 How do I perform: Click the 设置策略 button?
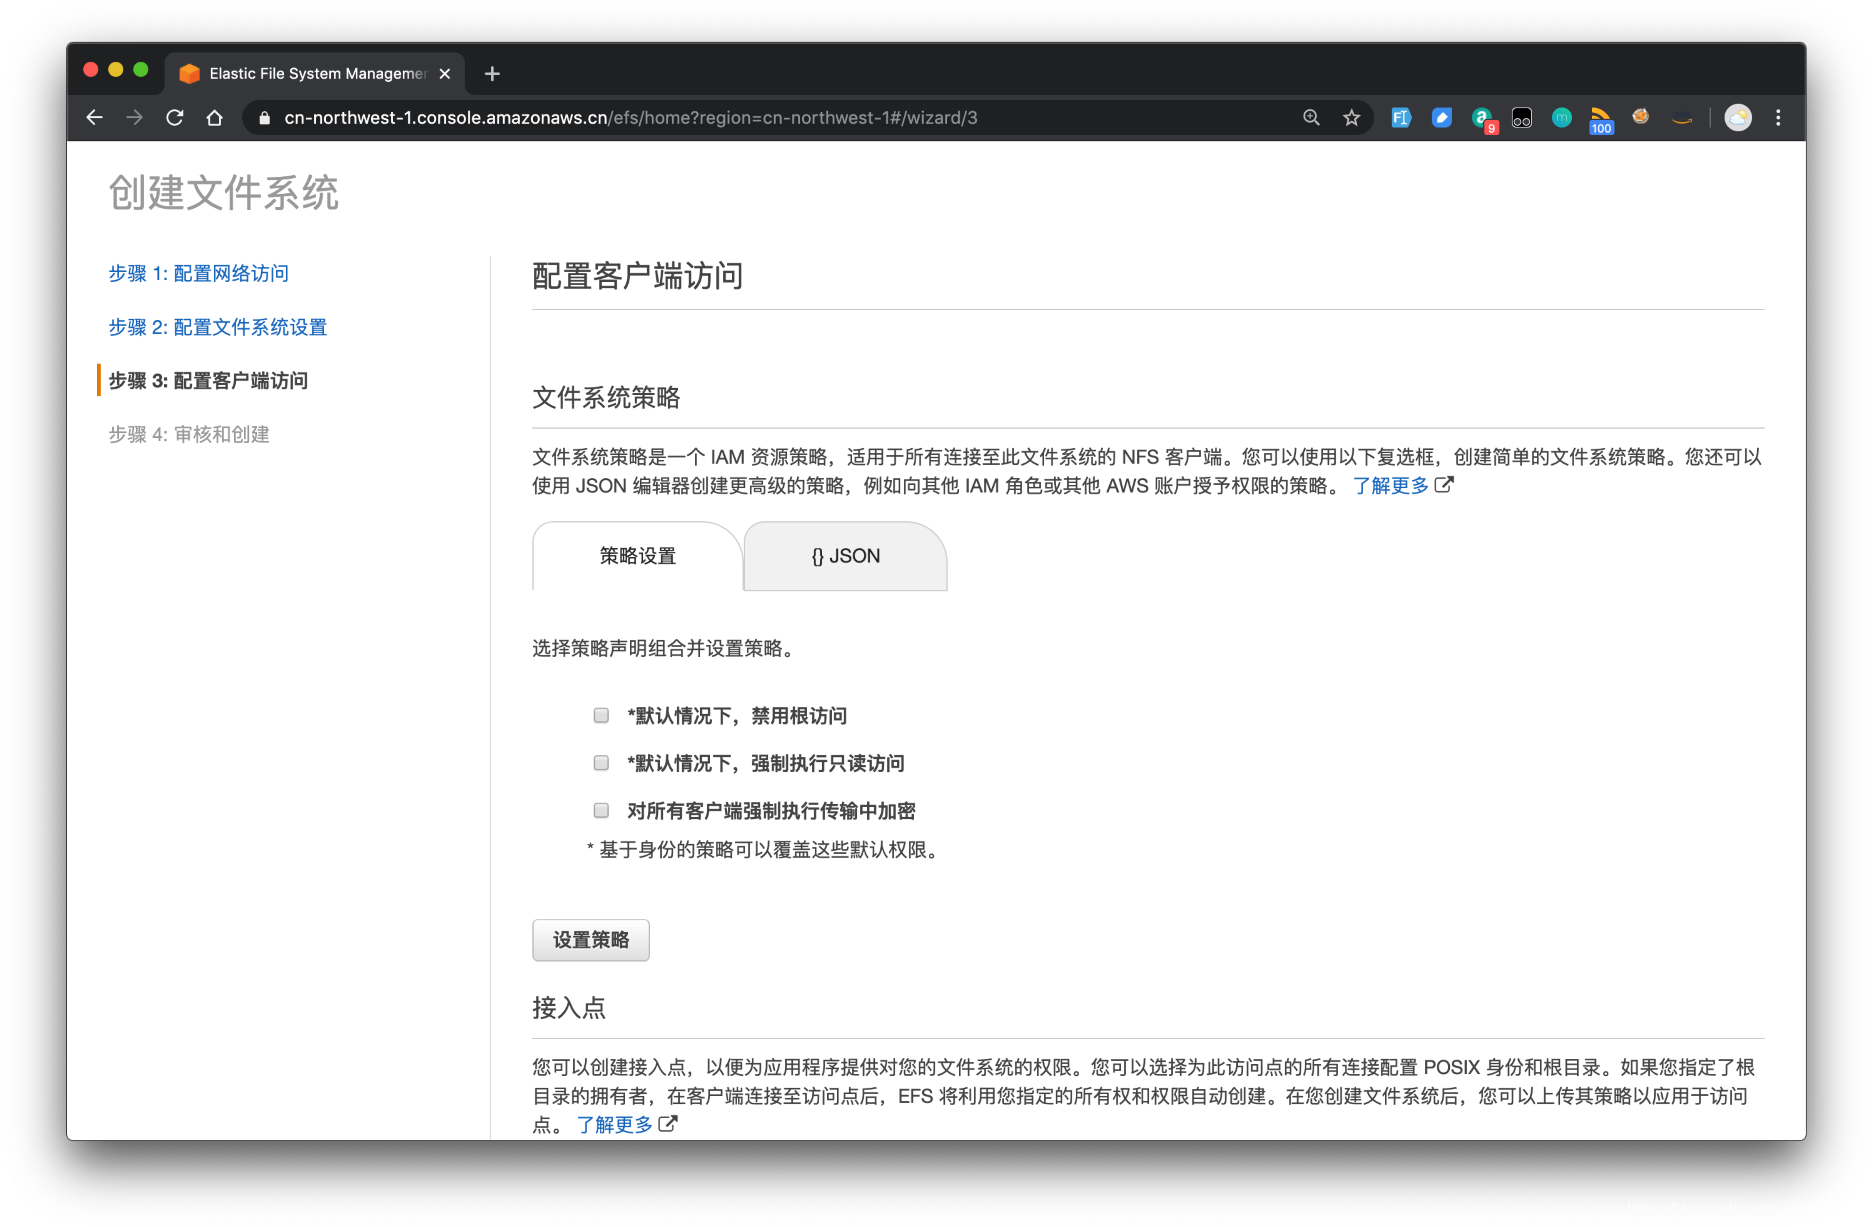[x=591, y=940]
